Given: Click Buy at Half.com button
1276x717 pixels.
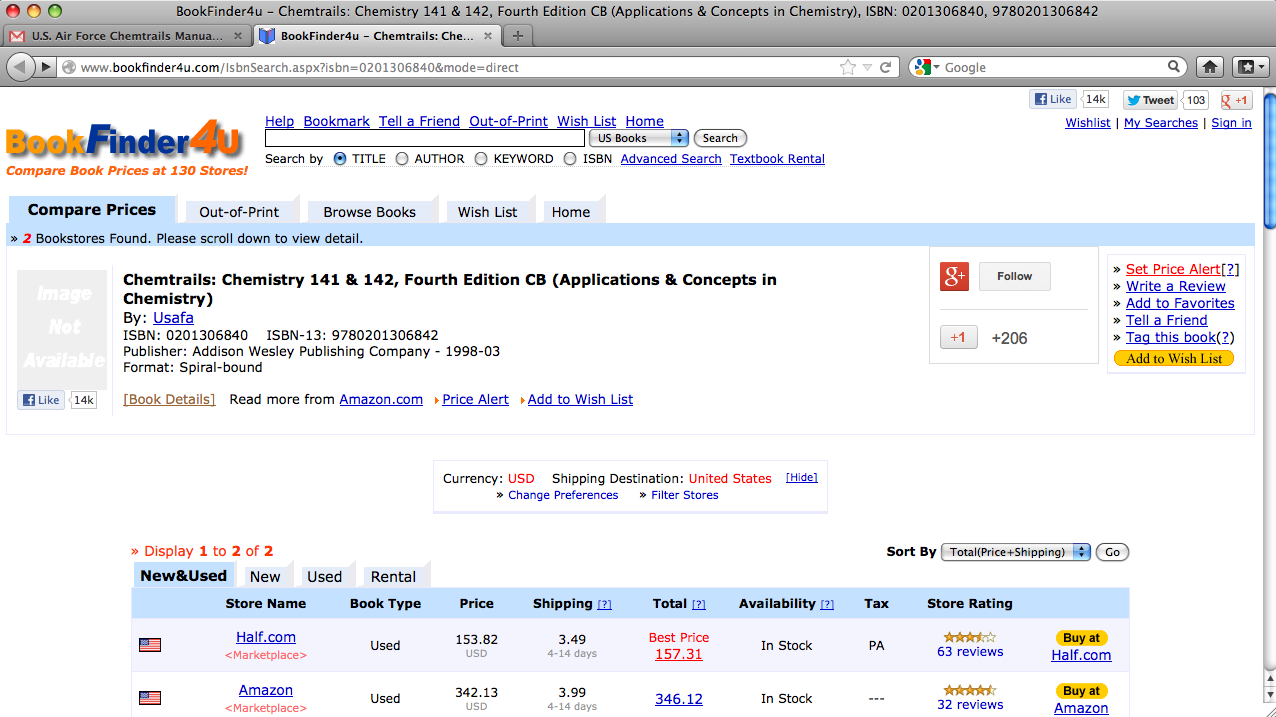Looking at the screenshot, I should point(1081,637).
